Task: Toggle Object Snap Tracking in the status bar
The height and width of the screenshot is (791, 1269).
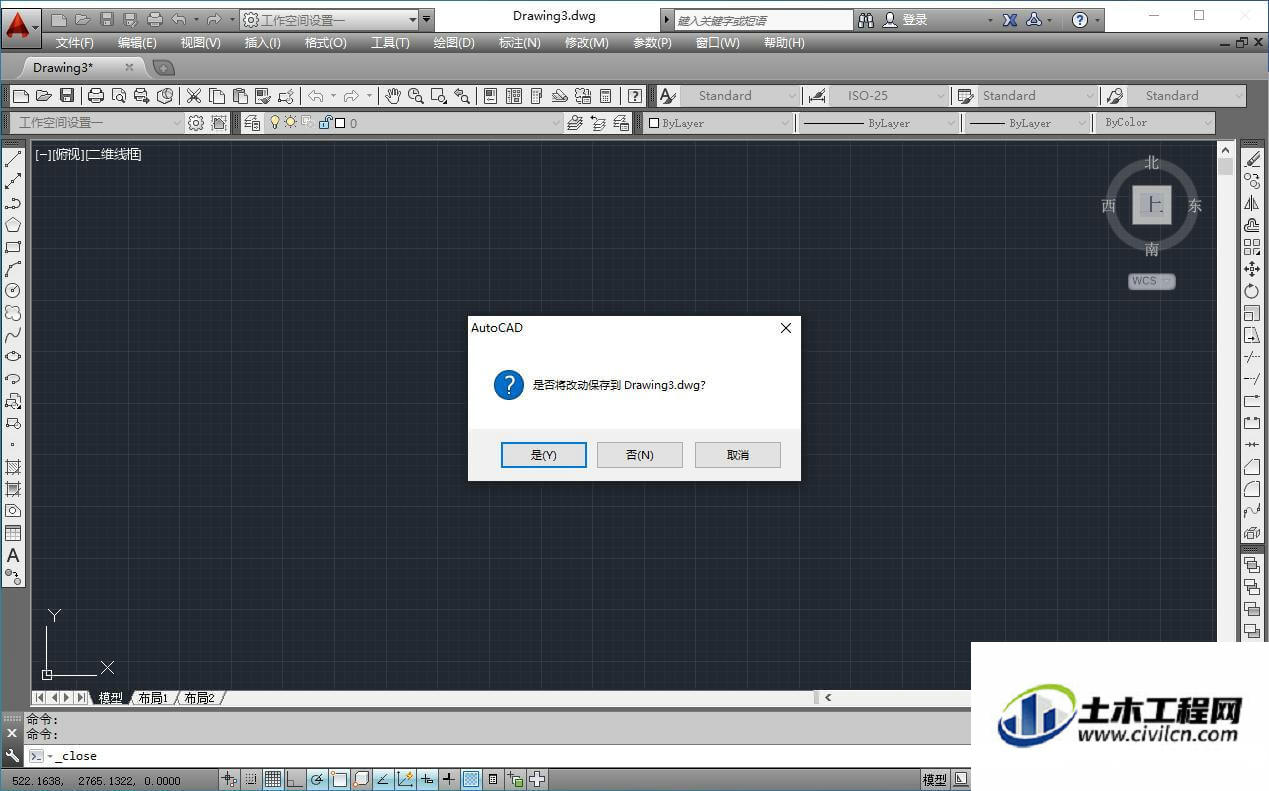Action: pyautogui.click(x=383, y=780)
